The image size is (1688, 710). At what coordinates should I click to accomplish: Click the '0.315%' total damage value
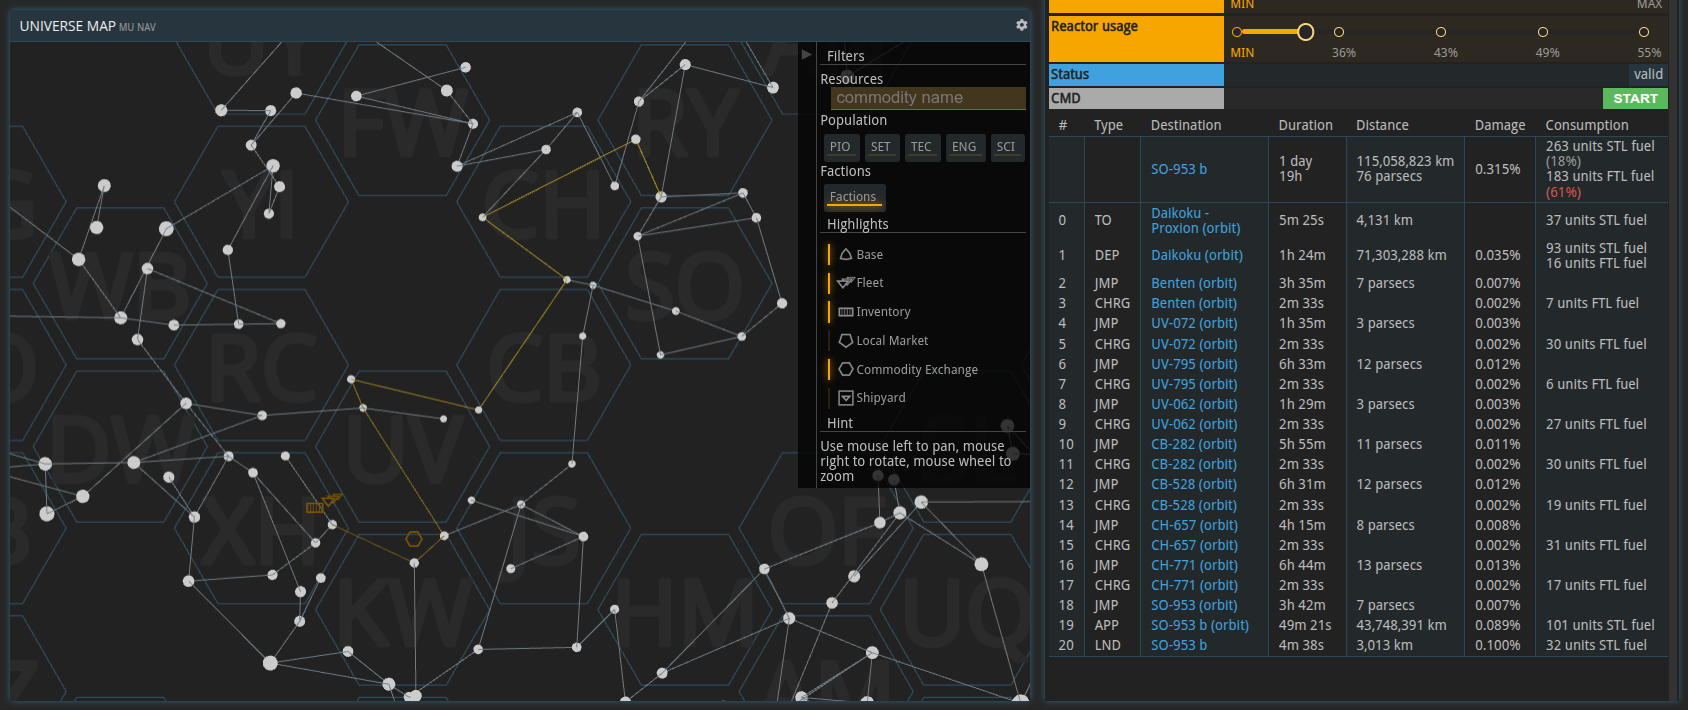click(x=1497, y=169)
